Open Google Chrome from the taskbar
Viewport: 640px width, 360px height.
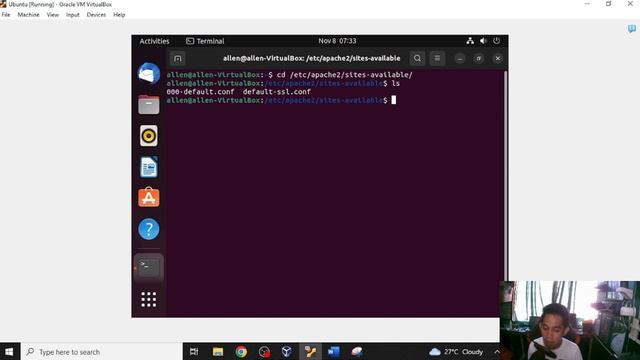pyautogui.click(x=241, y=351)
